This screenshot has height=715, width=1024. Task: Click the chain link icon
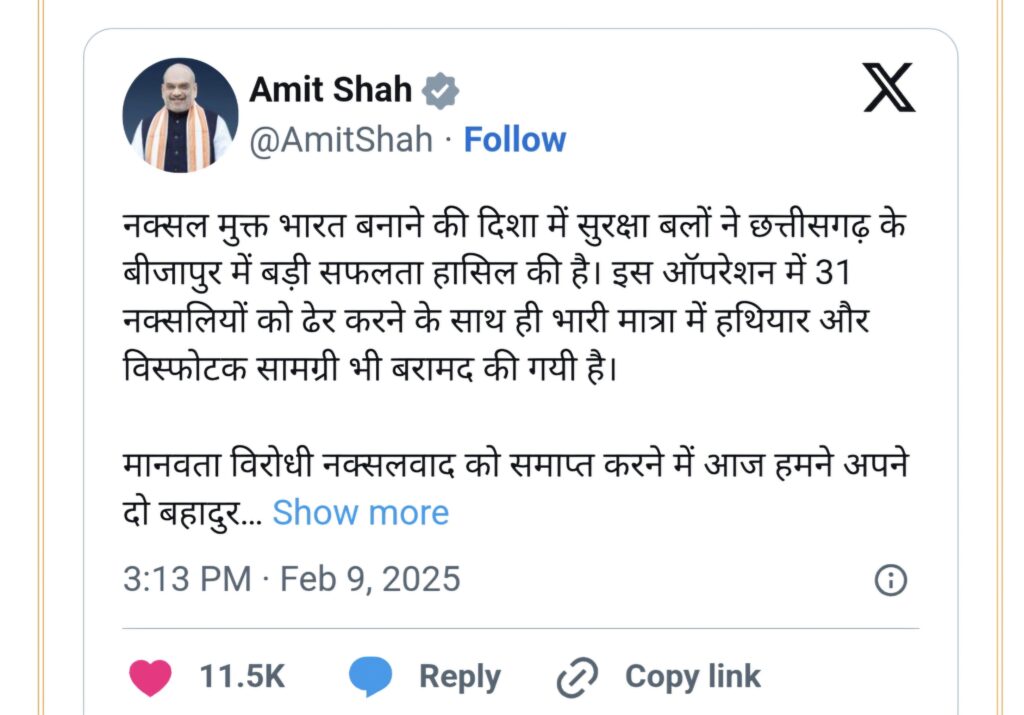(577, 678)
